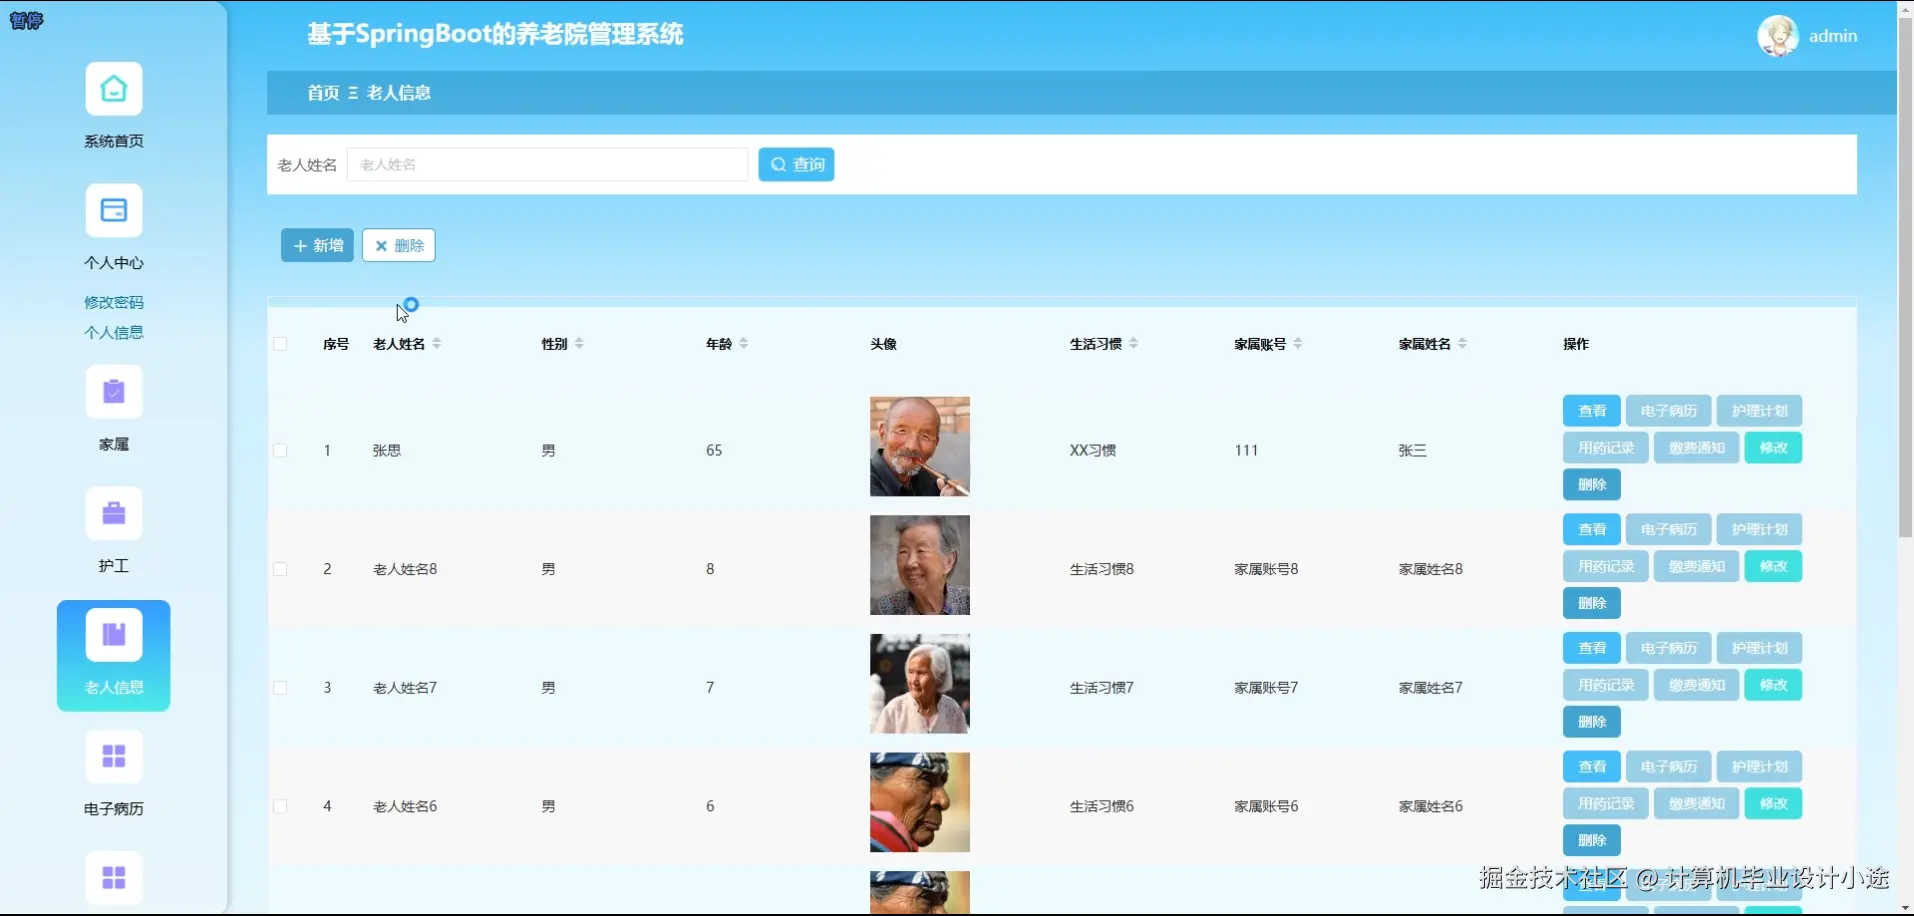
Task: Click the admin avatar image
Action: pos(1777,36)
